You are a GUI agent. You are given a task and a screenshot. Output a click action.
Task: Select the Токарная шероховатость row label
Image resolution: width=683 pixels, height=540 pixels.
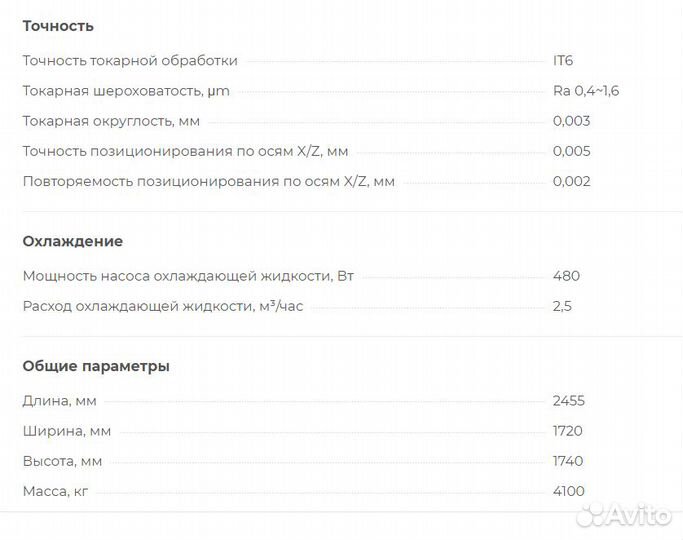tap(127, 91)
